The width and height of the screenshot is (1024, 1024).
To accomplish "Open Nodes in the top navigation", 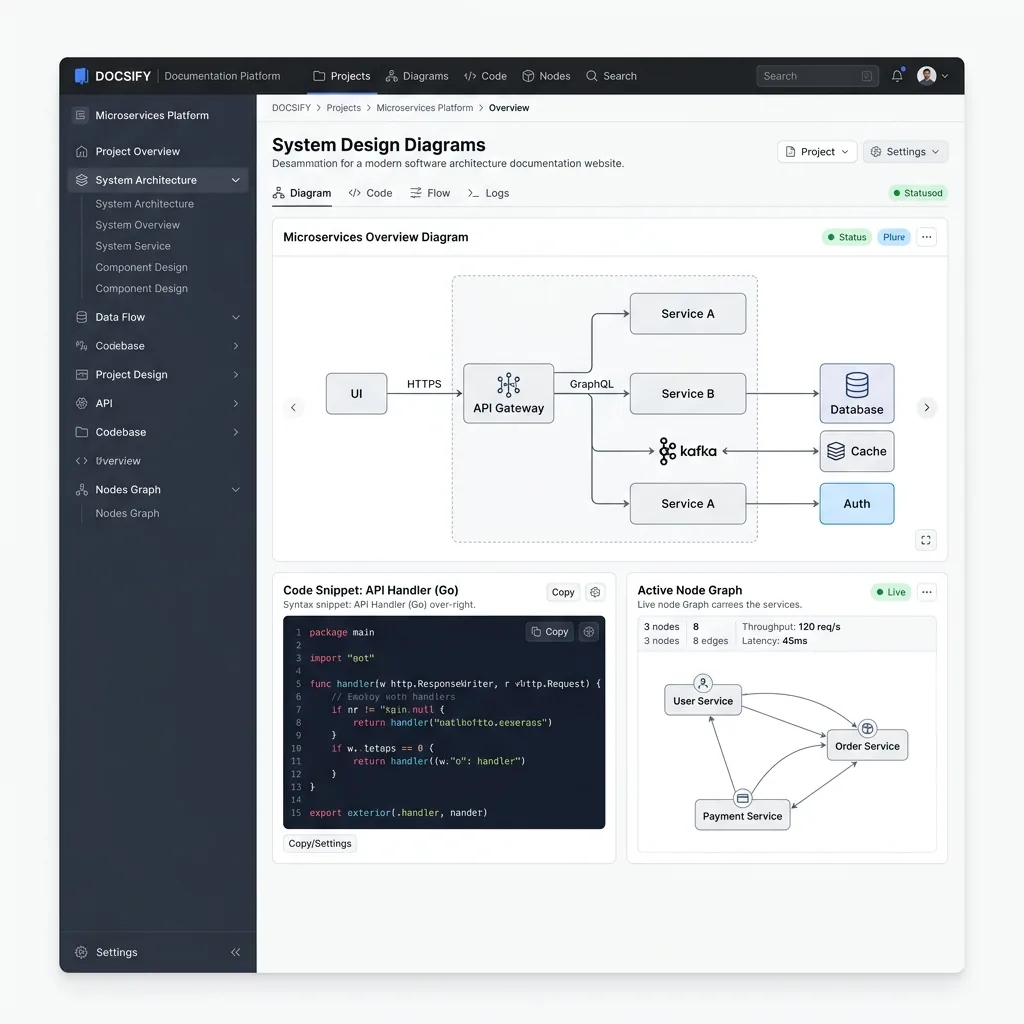I will [x=547, y=76].
